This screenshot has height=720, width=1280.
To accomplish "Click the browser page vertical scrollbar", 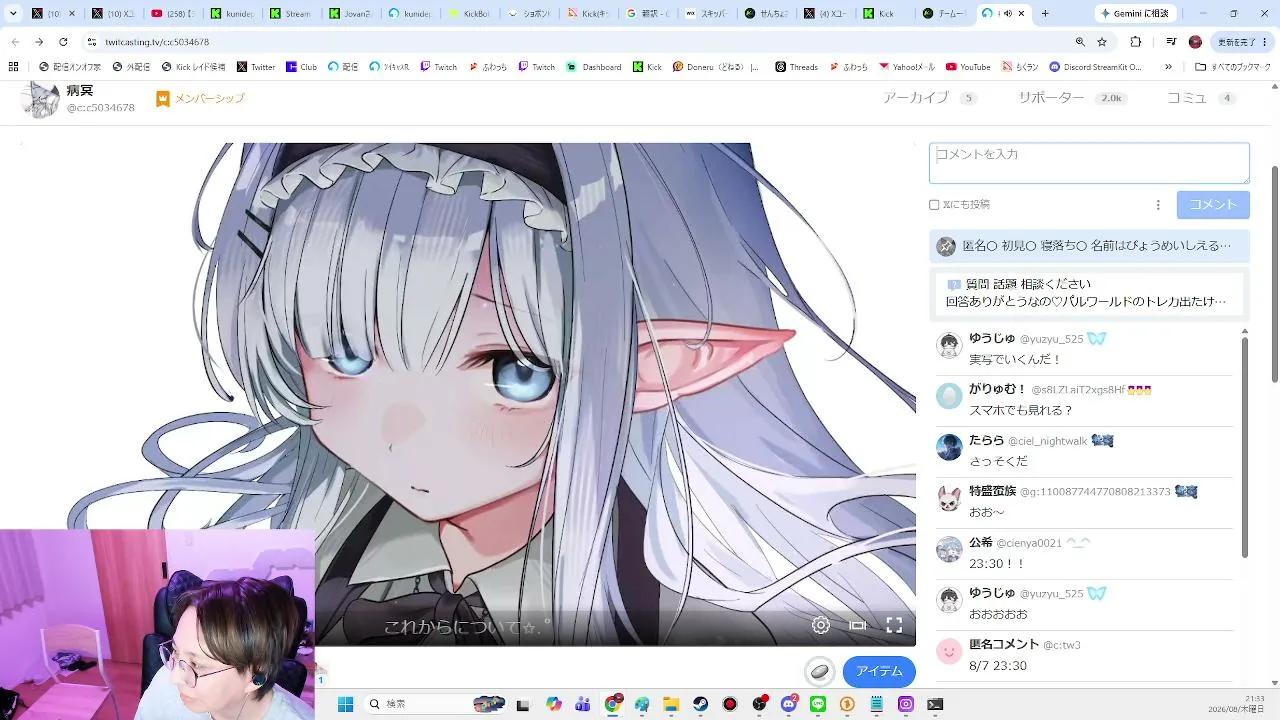I will pyautogui.click(x=1274, y=275).
